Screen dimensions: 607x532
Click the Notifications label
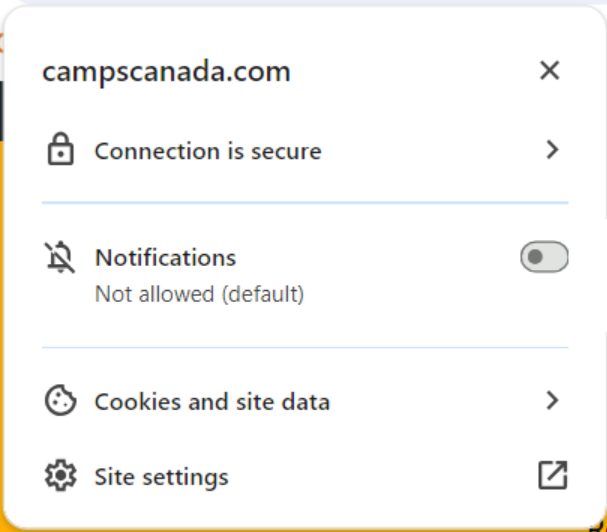165,257
